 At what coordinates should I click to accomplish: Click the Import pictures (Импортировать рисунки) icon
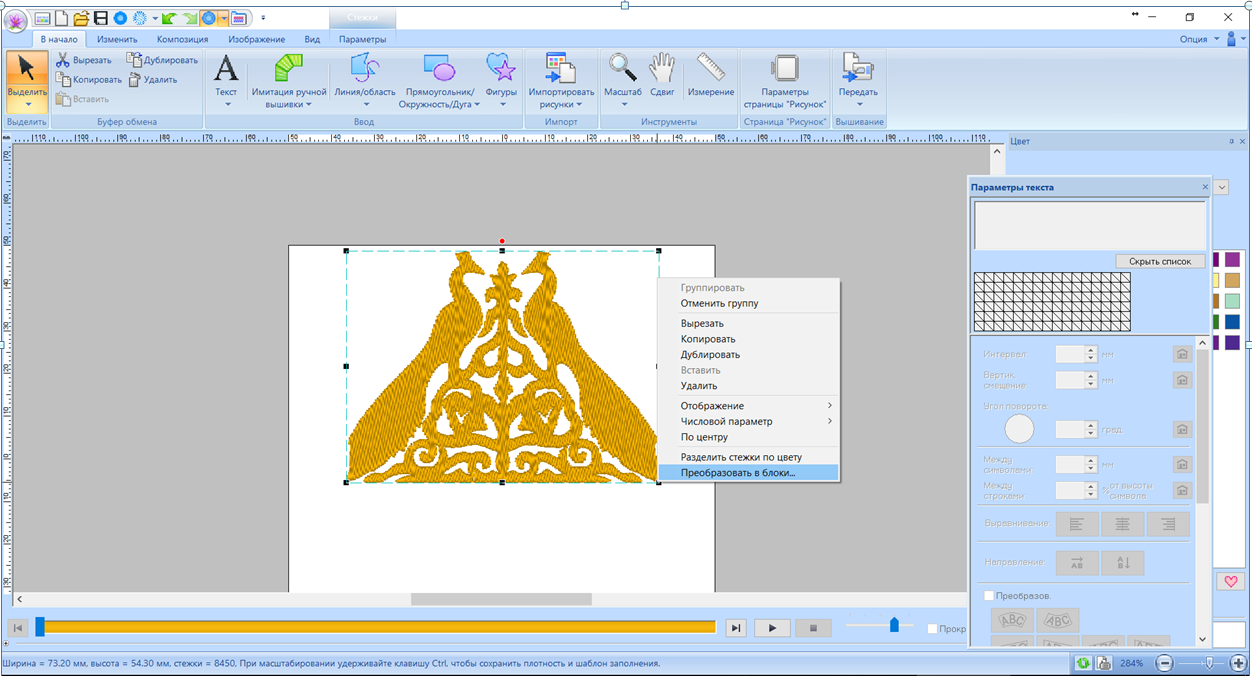tap(561, 68)
